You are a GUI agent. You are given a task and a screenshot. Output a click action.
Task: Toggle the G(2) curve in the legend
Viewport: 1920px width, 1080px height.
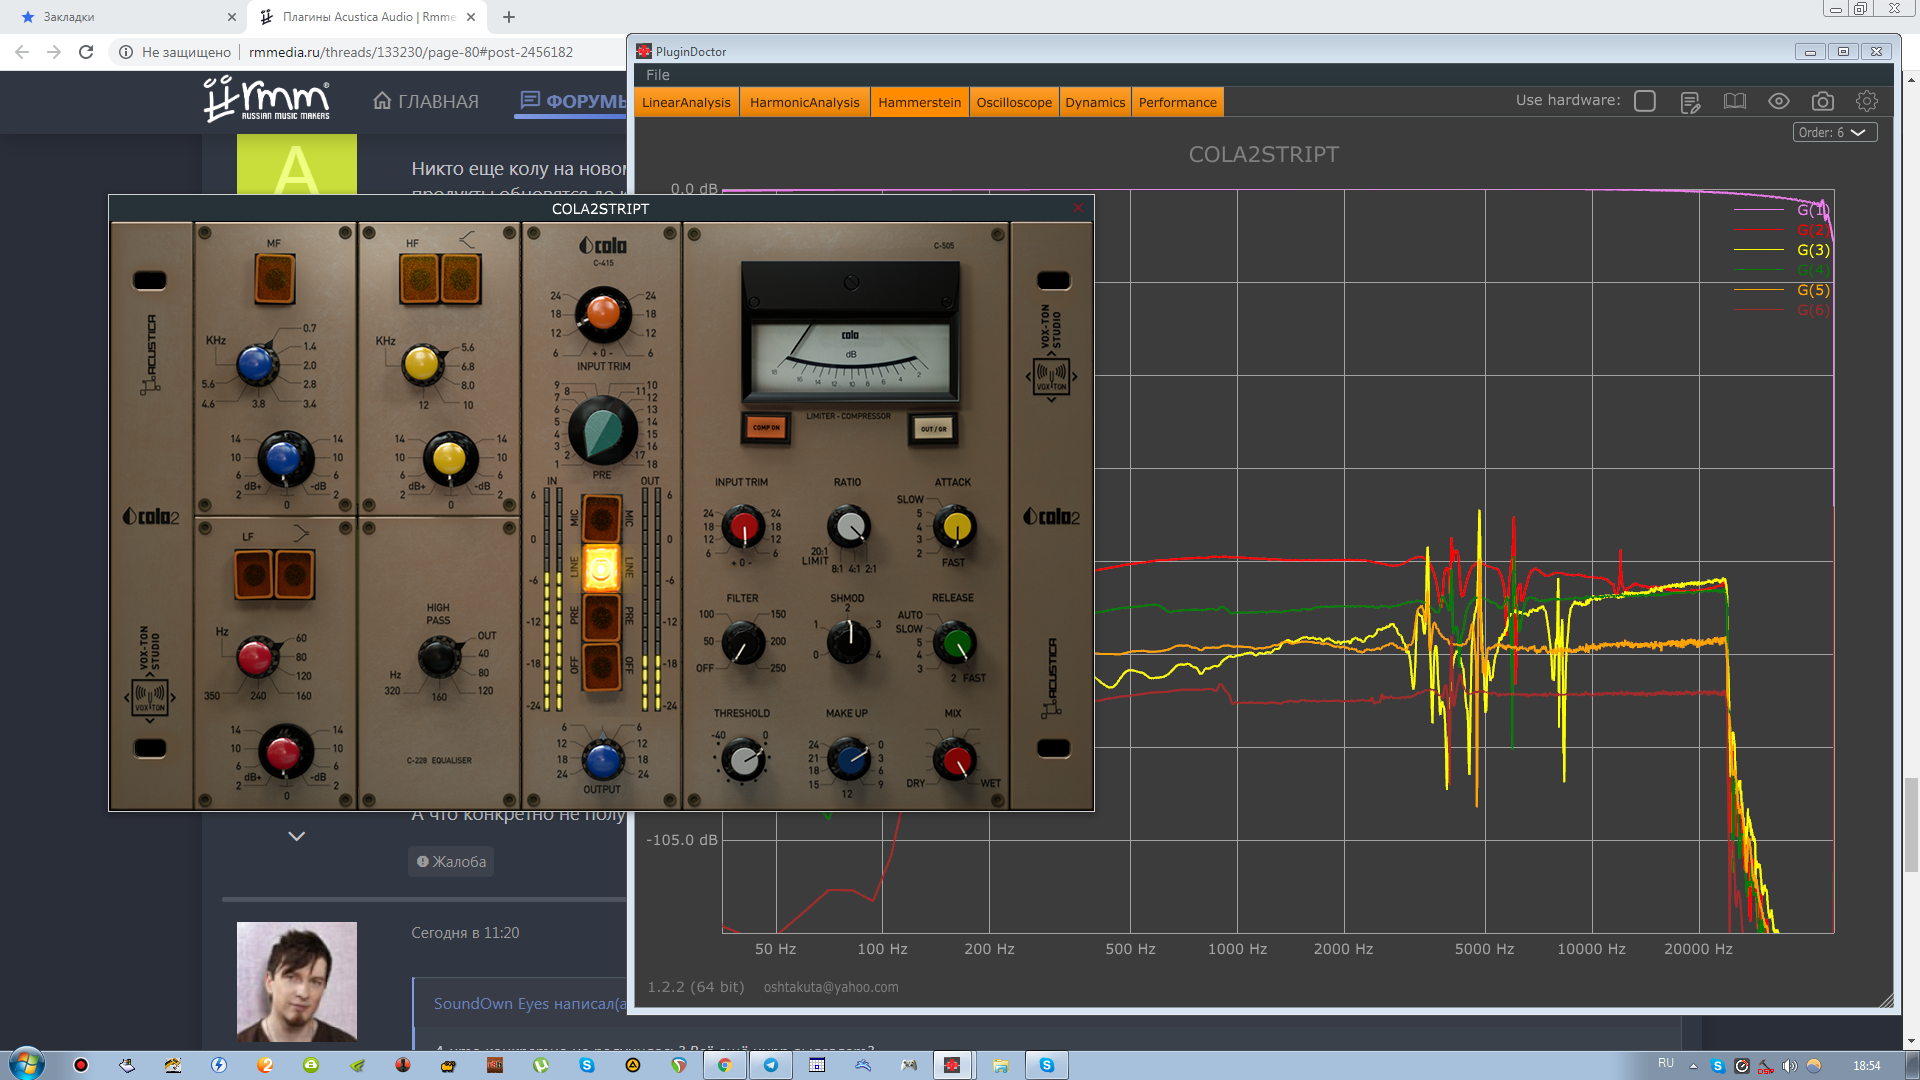coord(1812,230)
